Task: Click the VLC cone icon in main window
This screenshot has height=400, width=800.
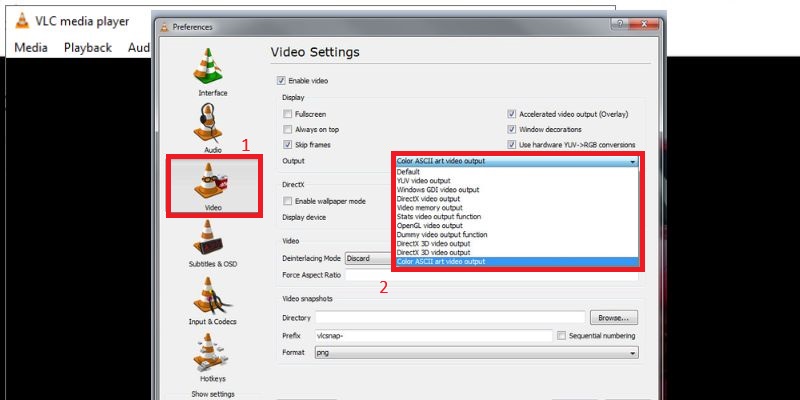Action: pos(22,21)
